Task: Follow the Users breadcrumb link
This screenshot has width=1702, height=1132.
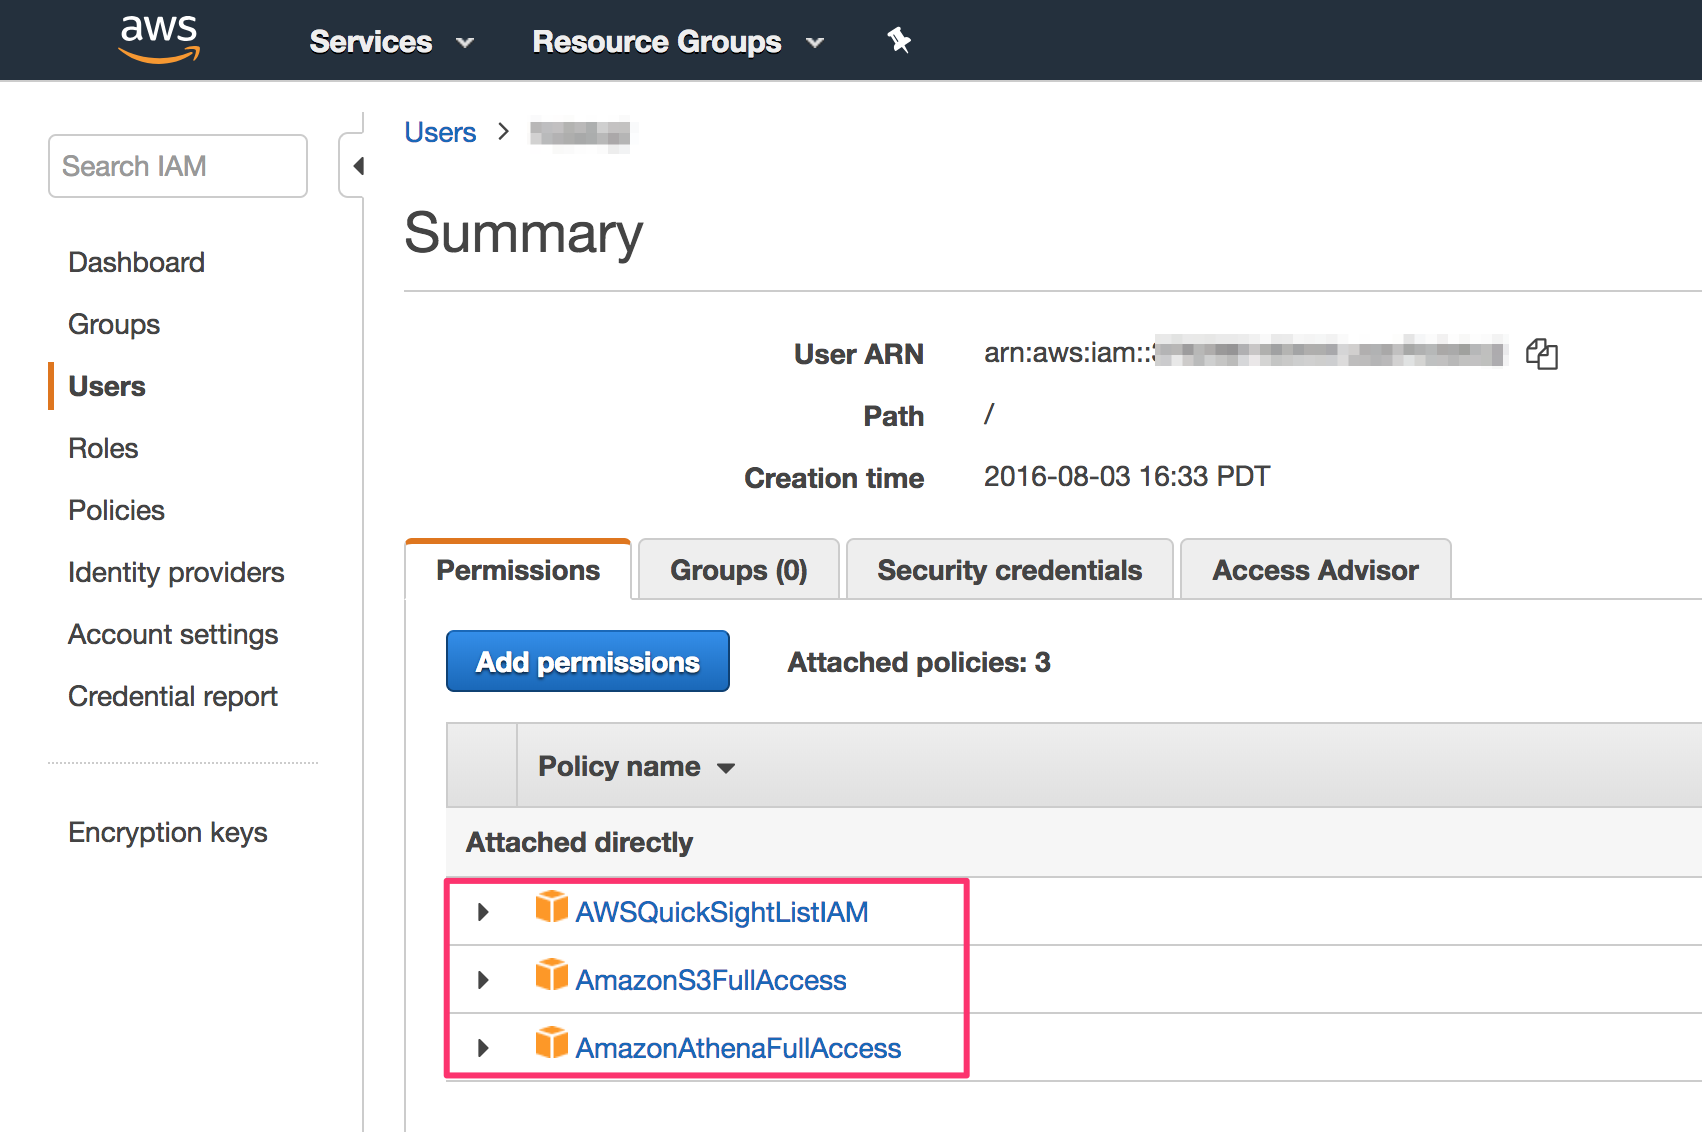Action: point(440,132)
